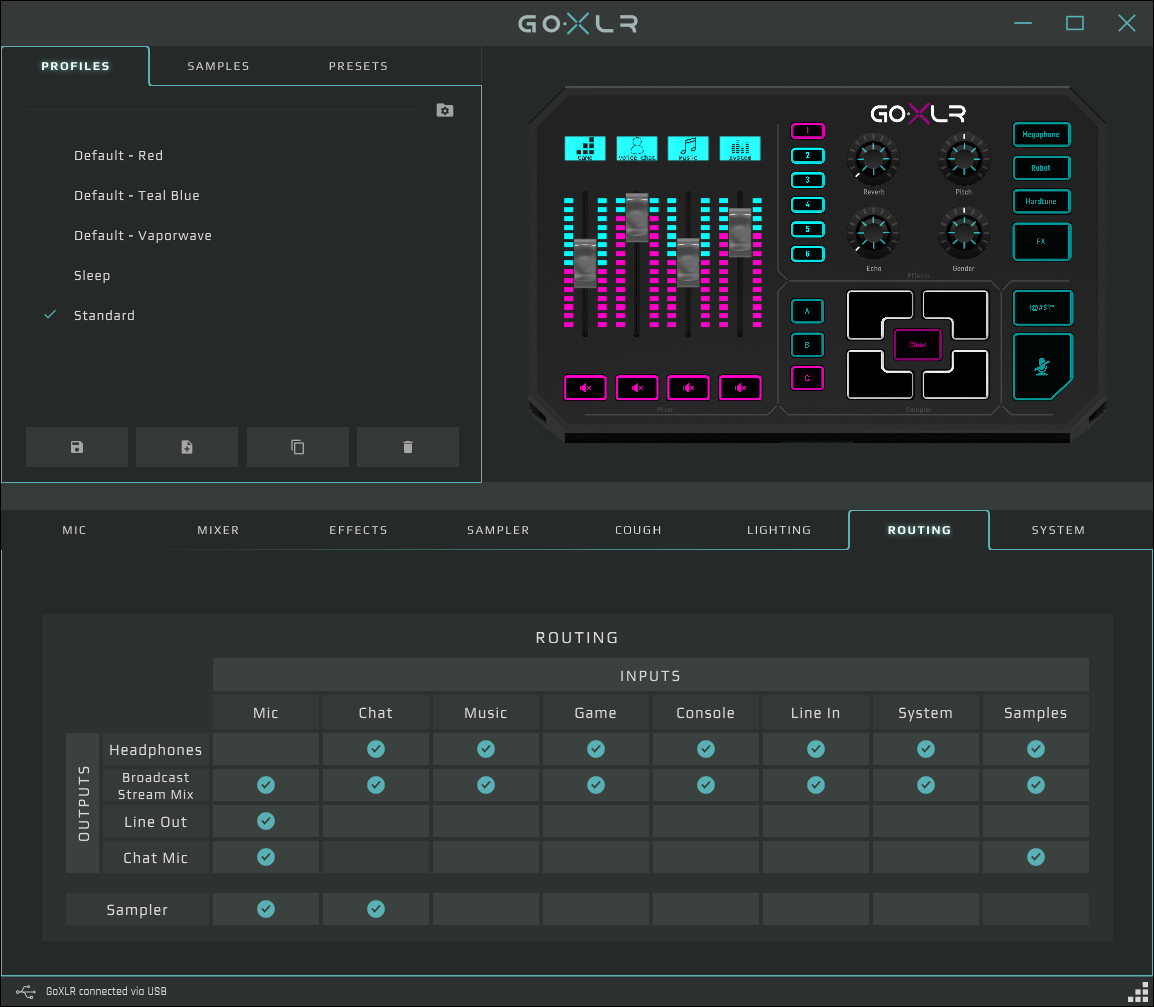Image resolution: width=1154 pixels, height=1007 pixels.
Task: Enable Mic routing to Headphones
Action: tap(266, 749)
